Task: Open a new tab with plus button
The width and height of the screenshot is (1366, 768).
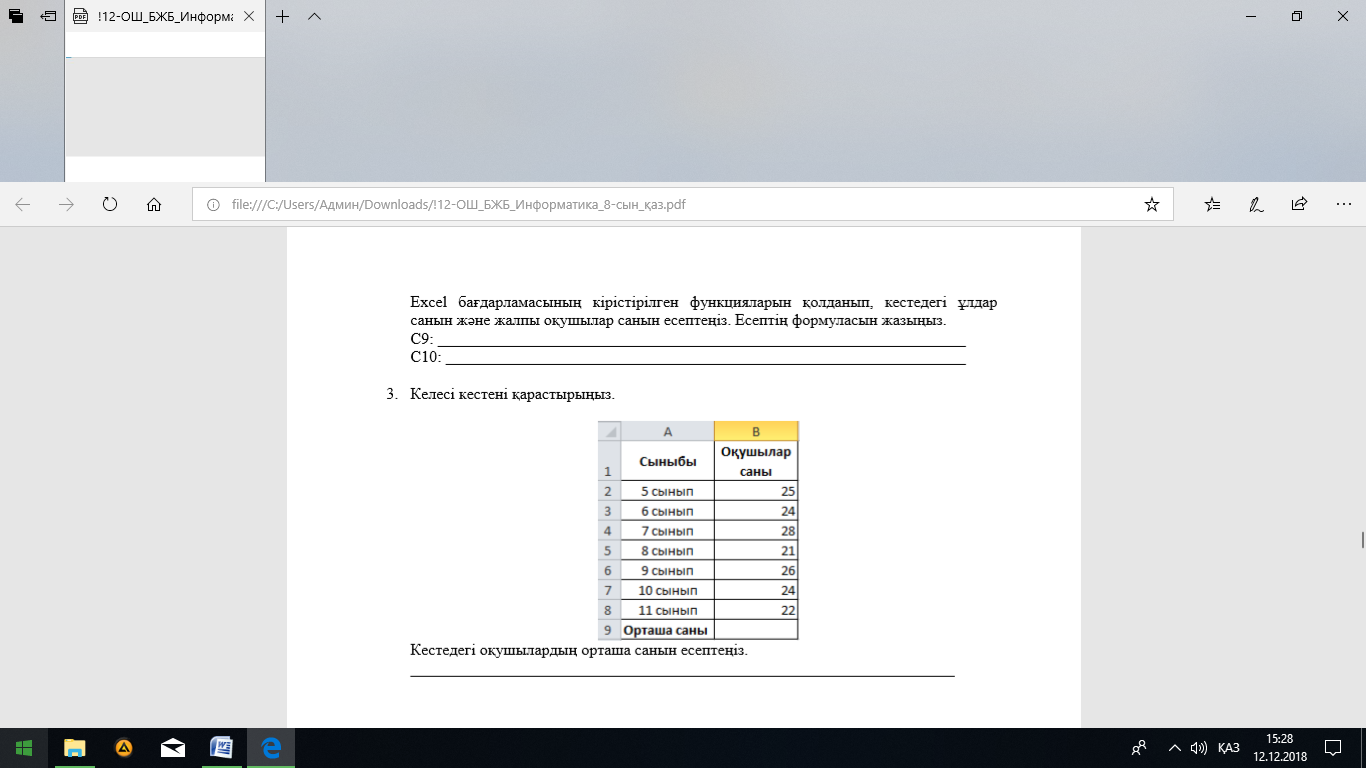Action: [x=283, y=17]
